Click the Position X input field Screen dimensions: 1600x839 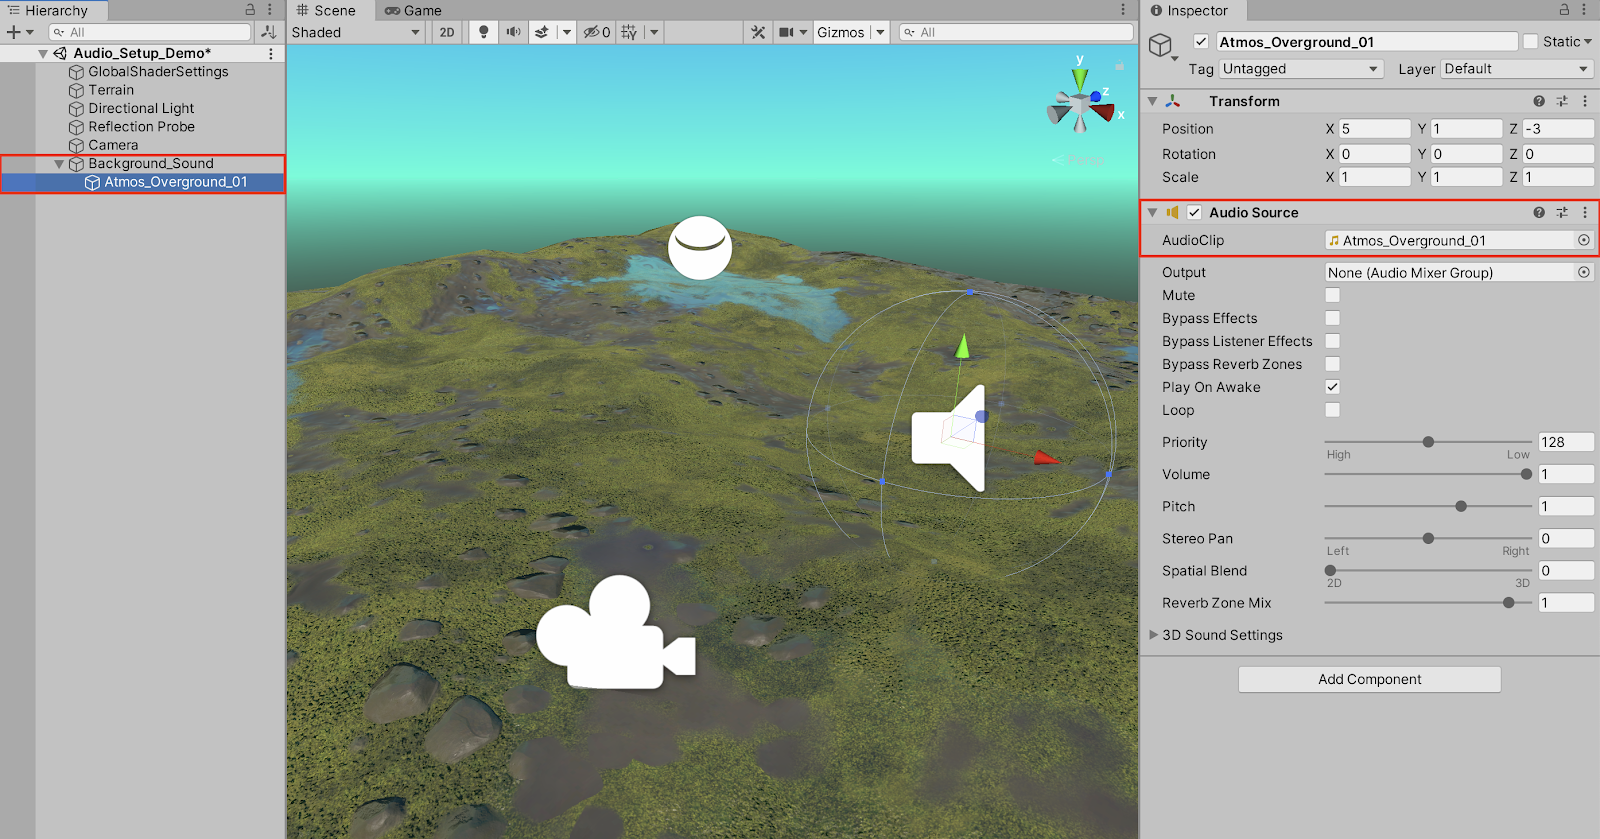(1374, 129)
